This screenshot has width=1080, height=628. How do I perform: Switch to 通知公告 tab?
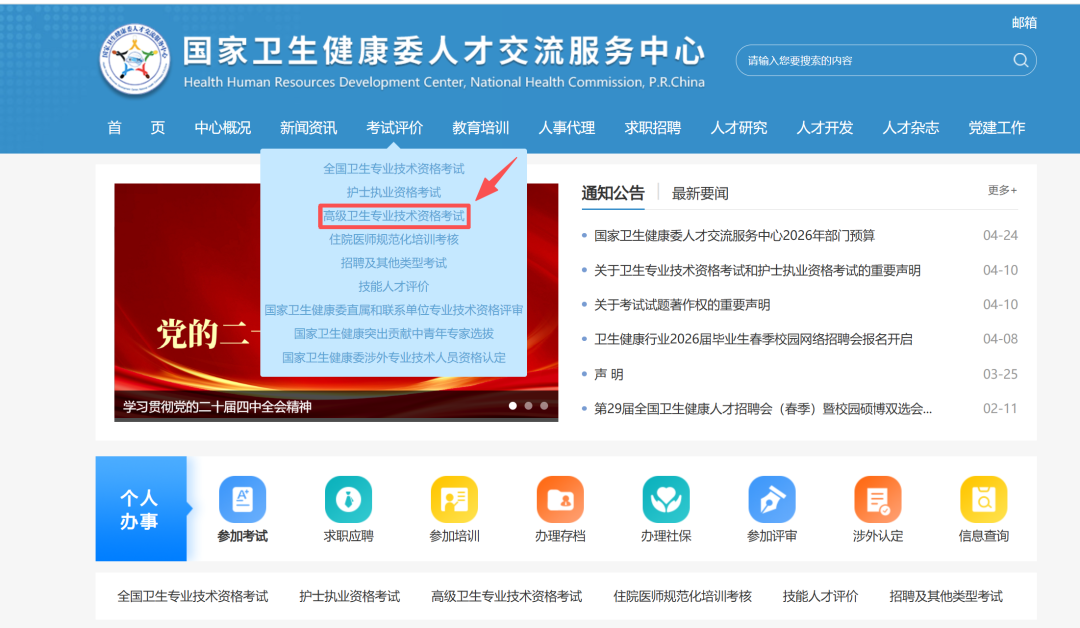613,193
